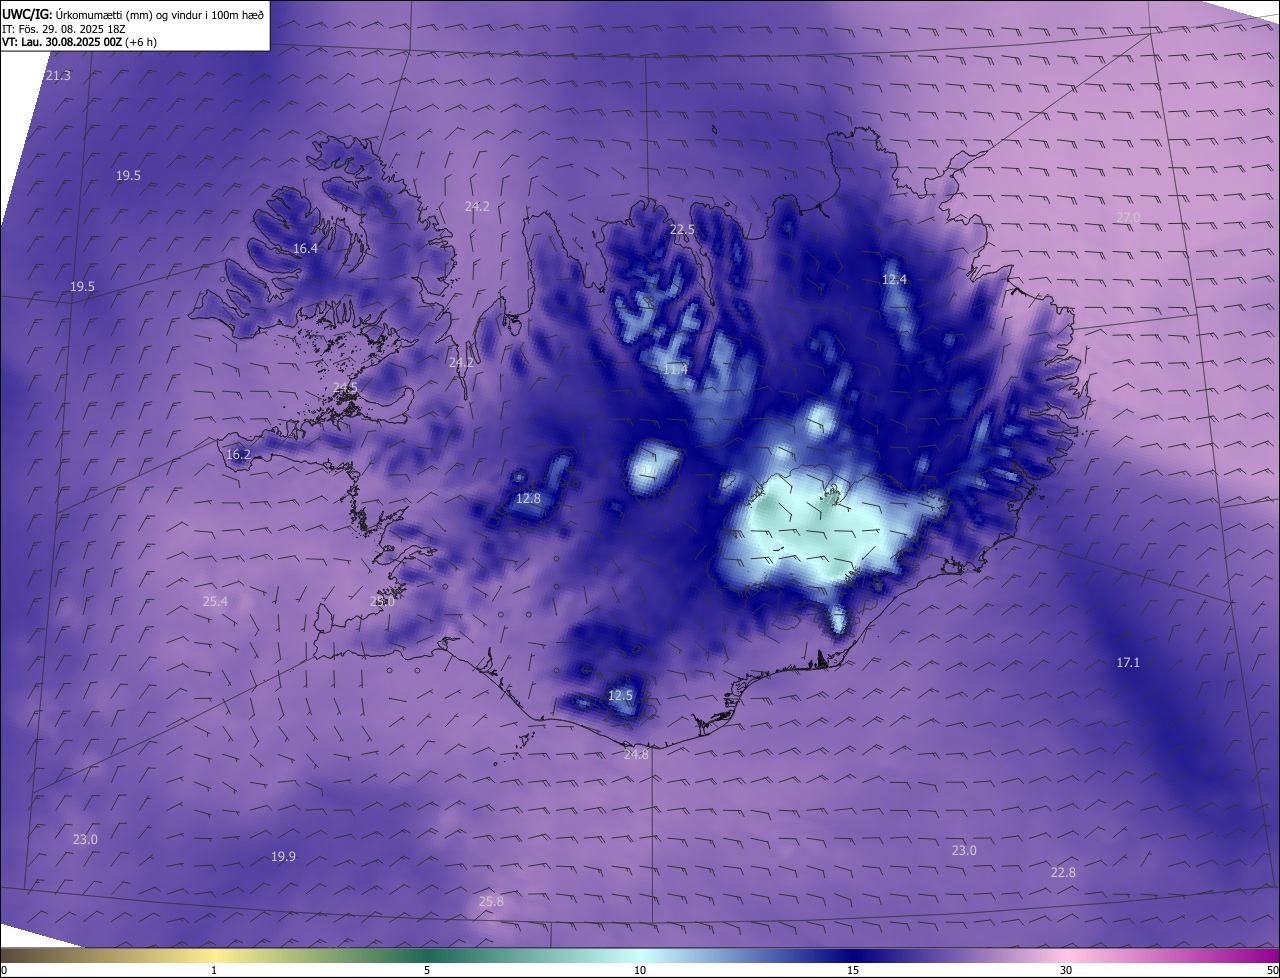
Task: Click the 19.9 value label over the sea
Action: pos(283,857)
